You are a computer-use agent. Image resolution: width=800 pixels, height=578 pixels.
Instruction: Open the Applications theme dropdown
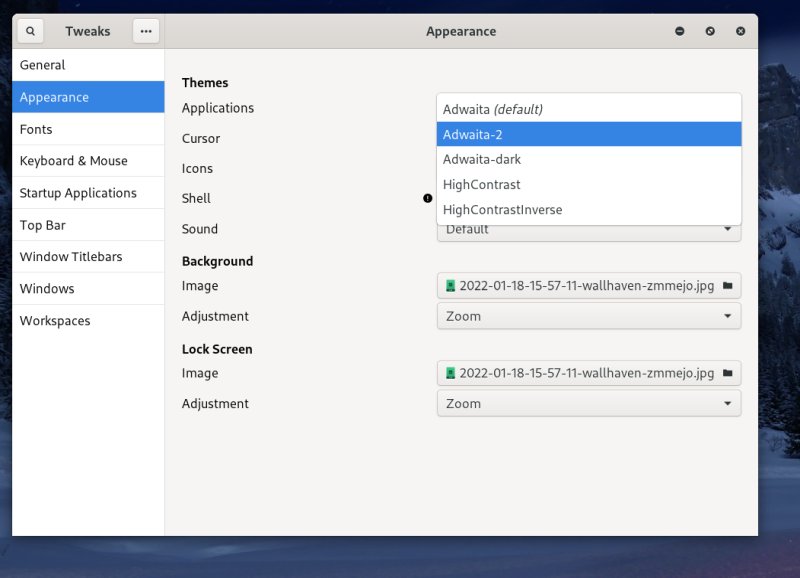click(x=588, y=109)
